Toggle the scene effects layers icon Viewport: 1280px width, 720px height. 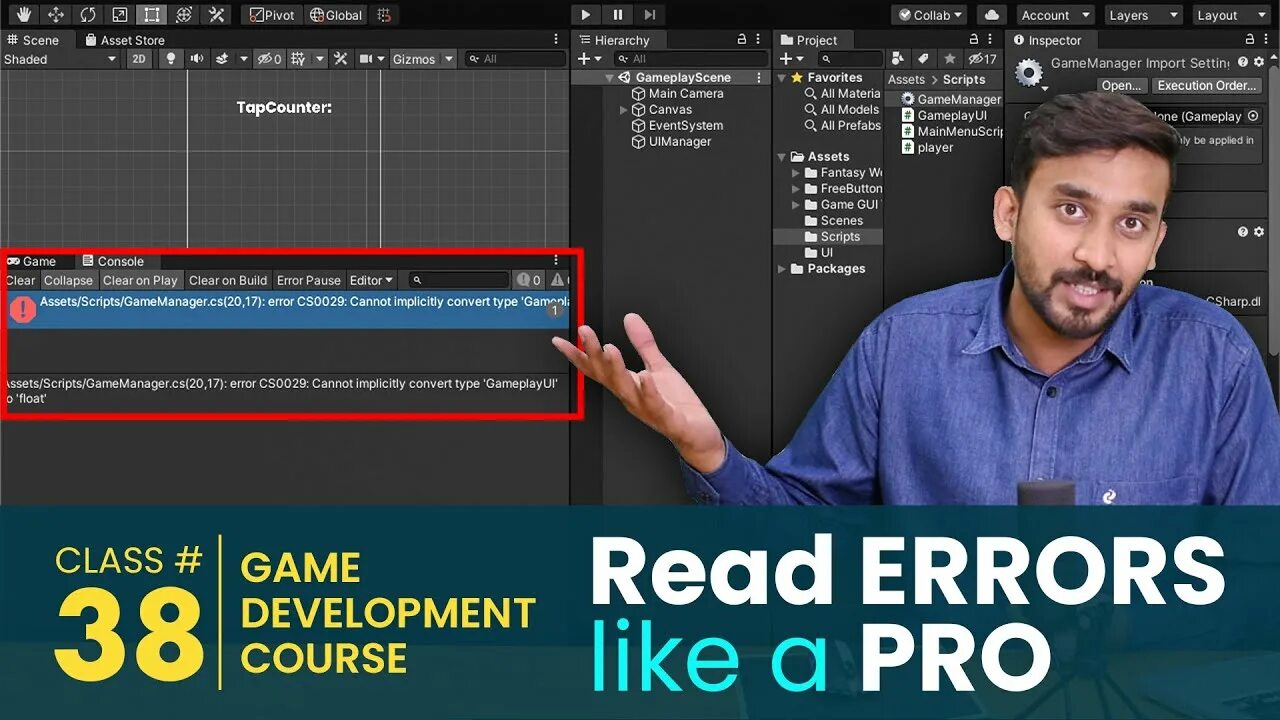coord(223,59)
